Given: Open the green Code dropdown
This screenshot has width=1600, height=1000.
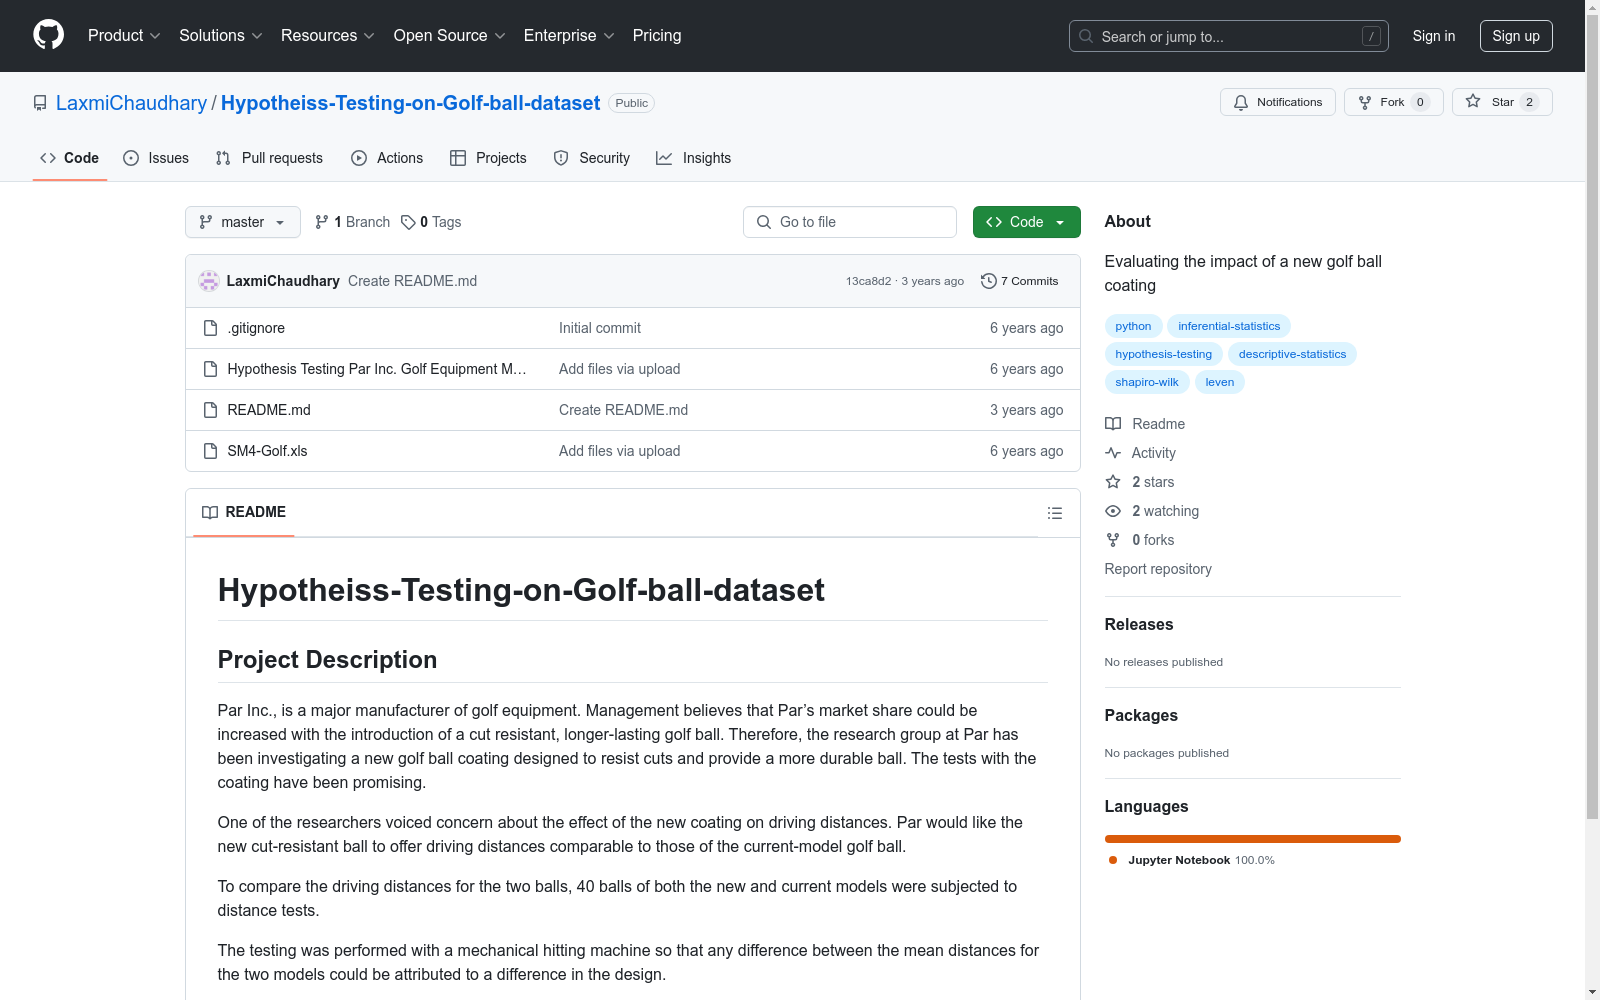Looking at the screenshot, I should pyautogui.click(x=1026, y=222).
